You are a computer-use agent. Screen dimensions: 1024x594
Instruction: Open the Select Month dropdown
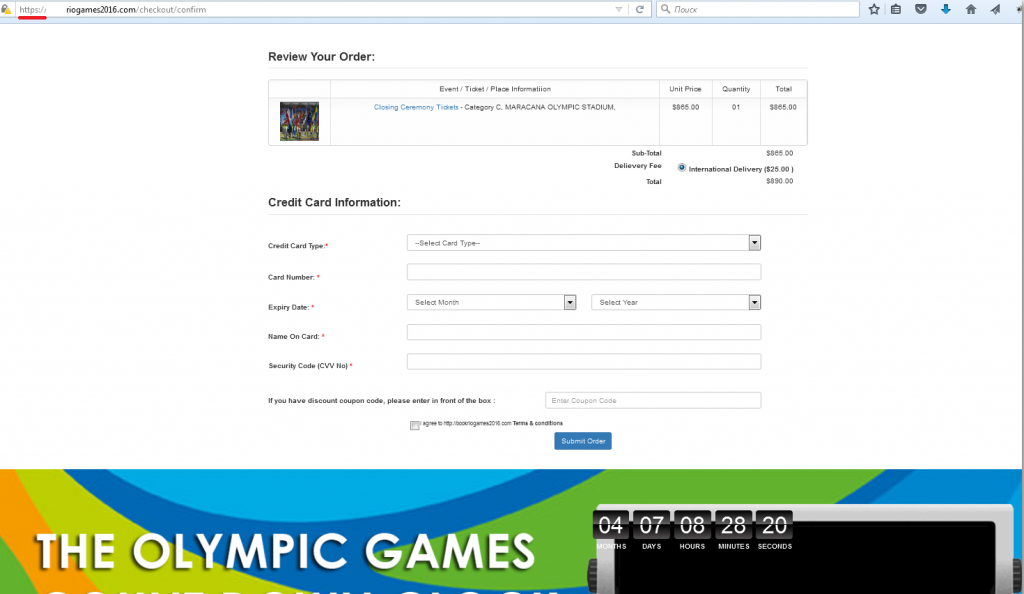coord(491,302)
